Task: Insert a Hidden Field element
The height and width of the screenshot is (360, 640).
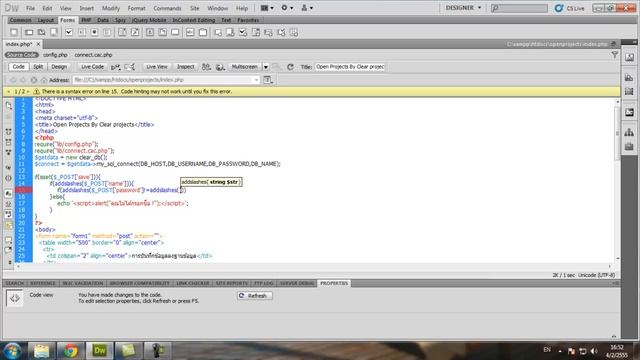Action: tap(41, 32)
